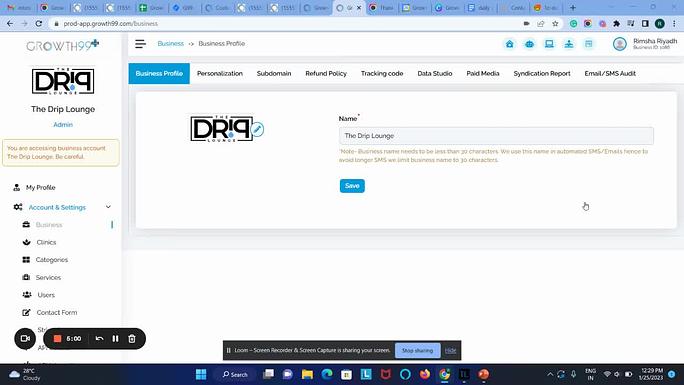Click the user avatar icon

[x=619, y=44]
